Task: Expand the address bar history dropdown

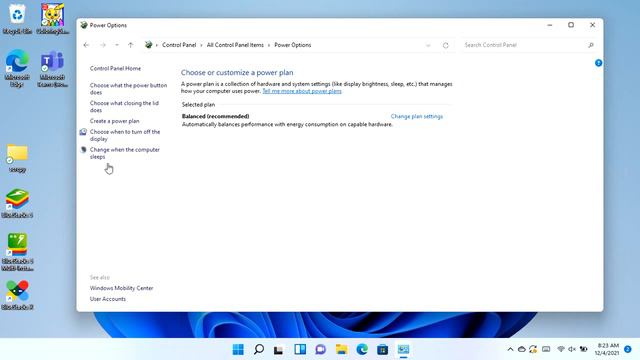Action: click(x=428, y=45)
